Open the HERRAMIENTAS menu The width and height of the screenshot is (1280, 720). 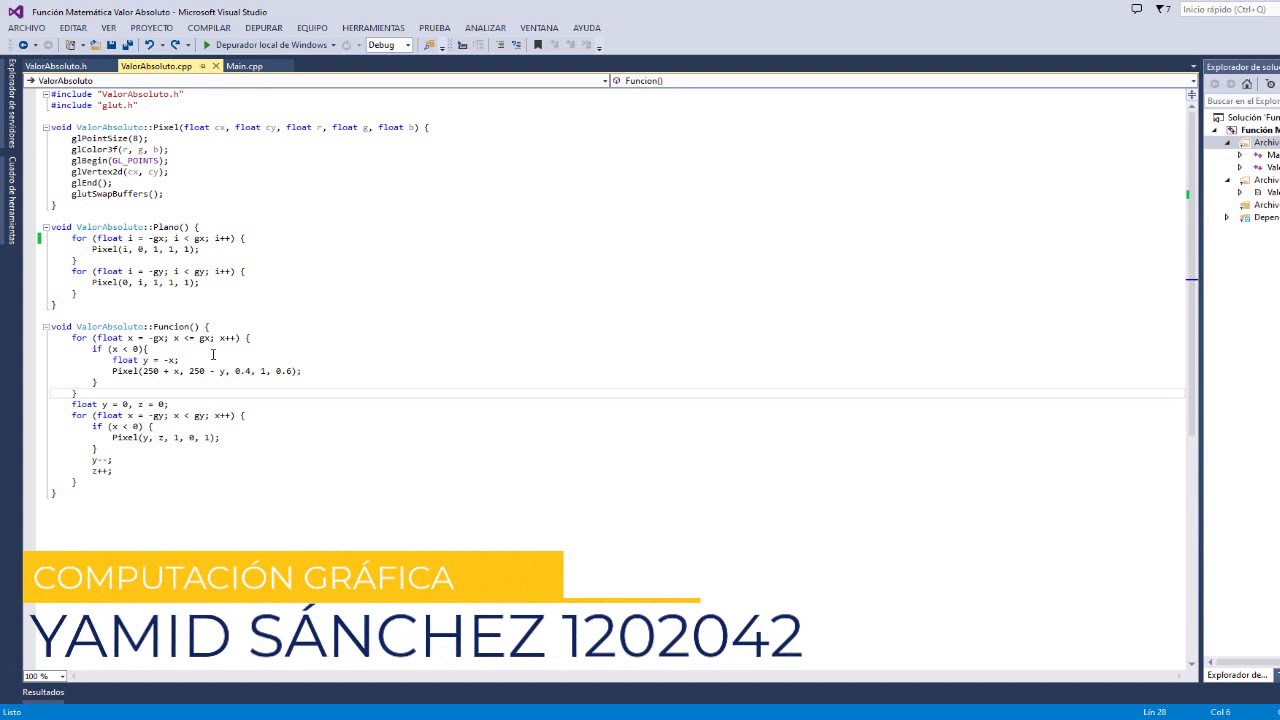373,28
